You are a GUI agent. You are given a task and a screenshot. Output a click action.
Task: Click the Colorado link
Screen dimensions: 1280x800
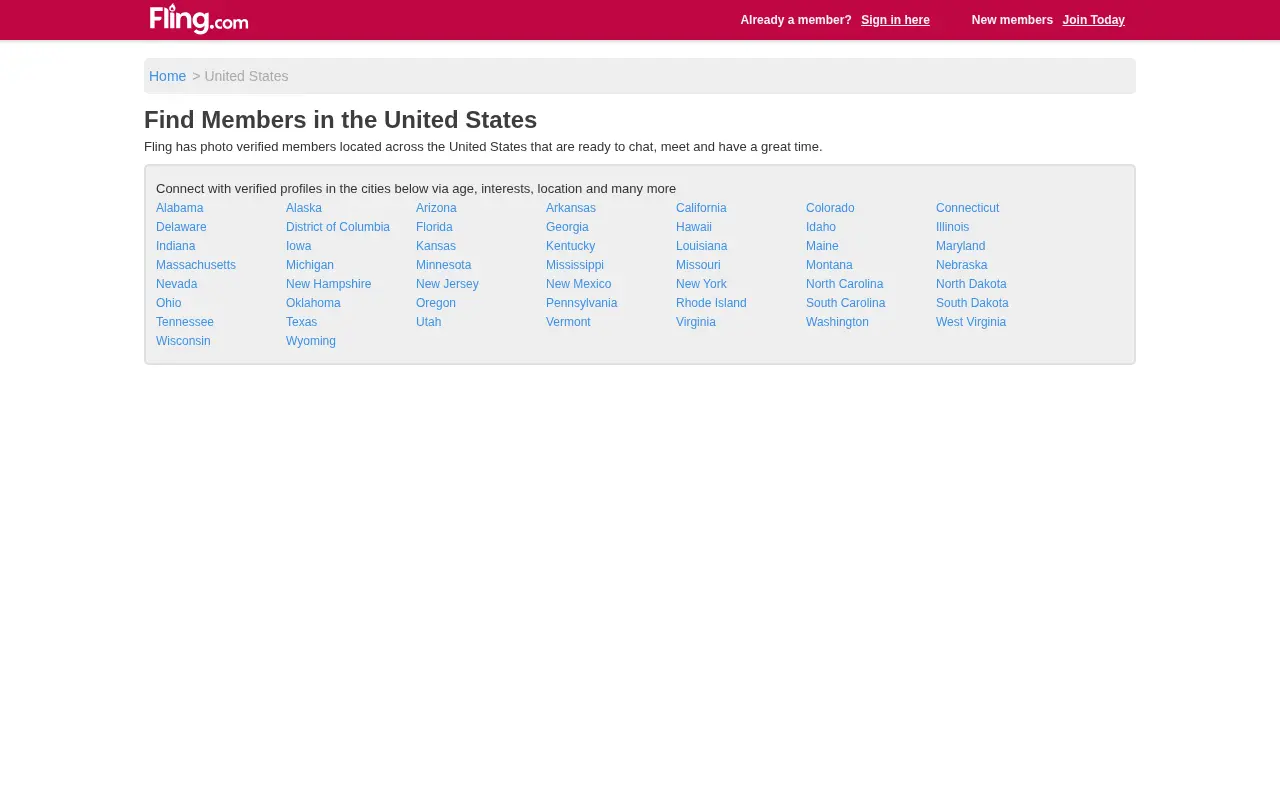[830, 208]
